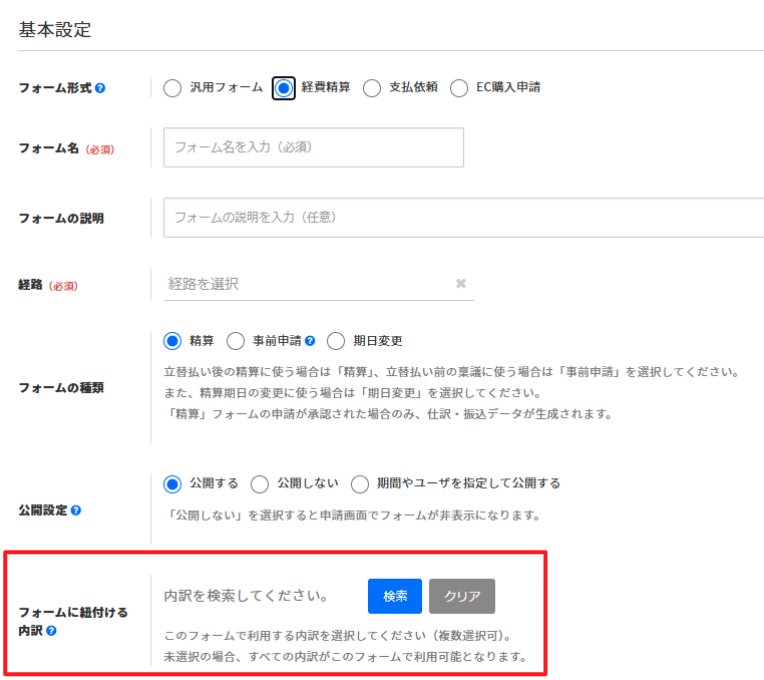Select the 汎用フォーム radio button
Image resolution: width=764 pixels, height=680 pixels.
172,88
